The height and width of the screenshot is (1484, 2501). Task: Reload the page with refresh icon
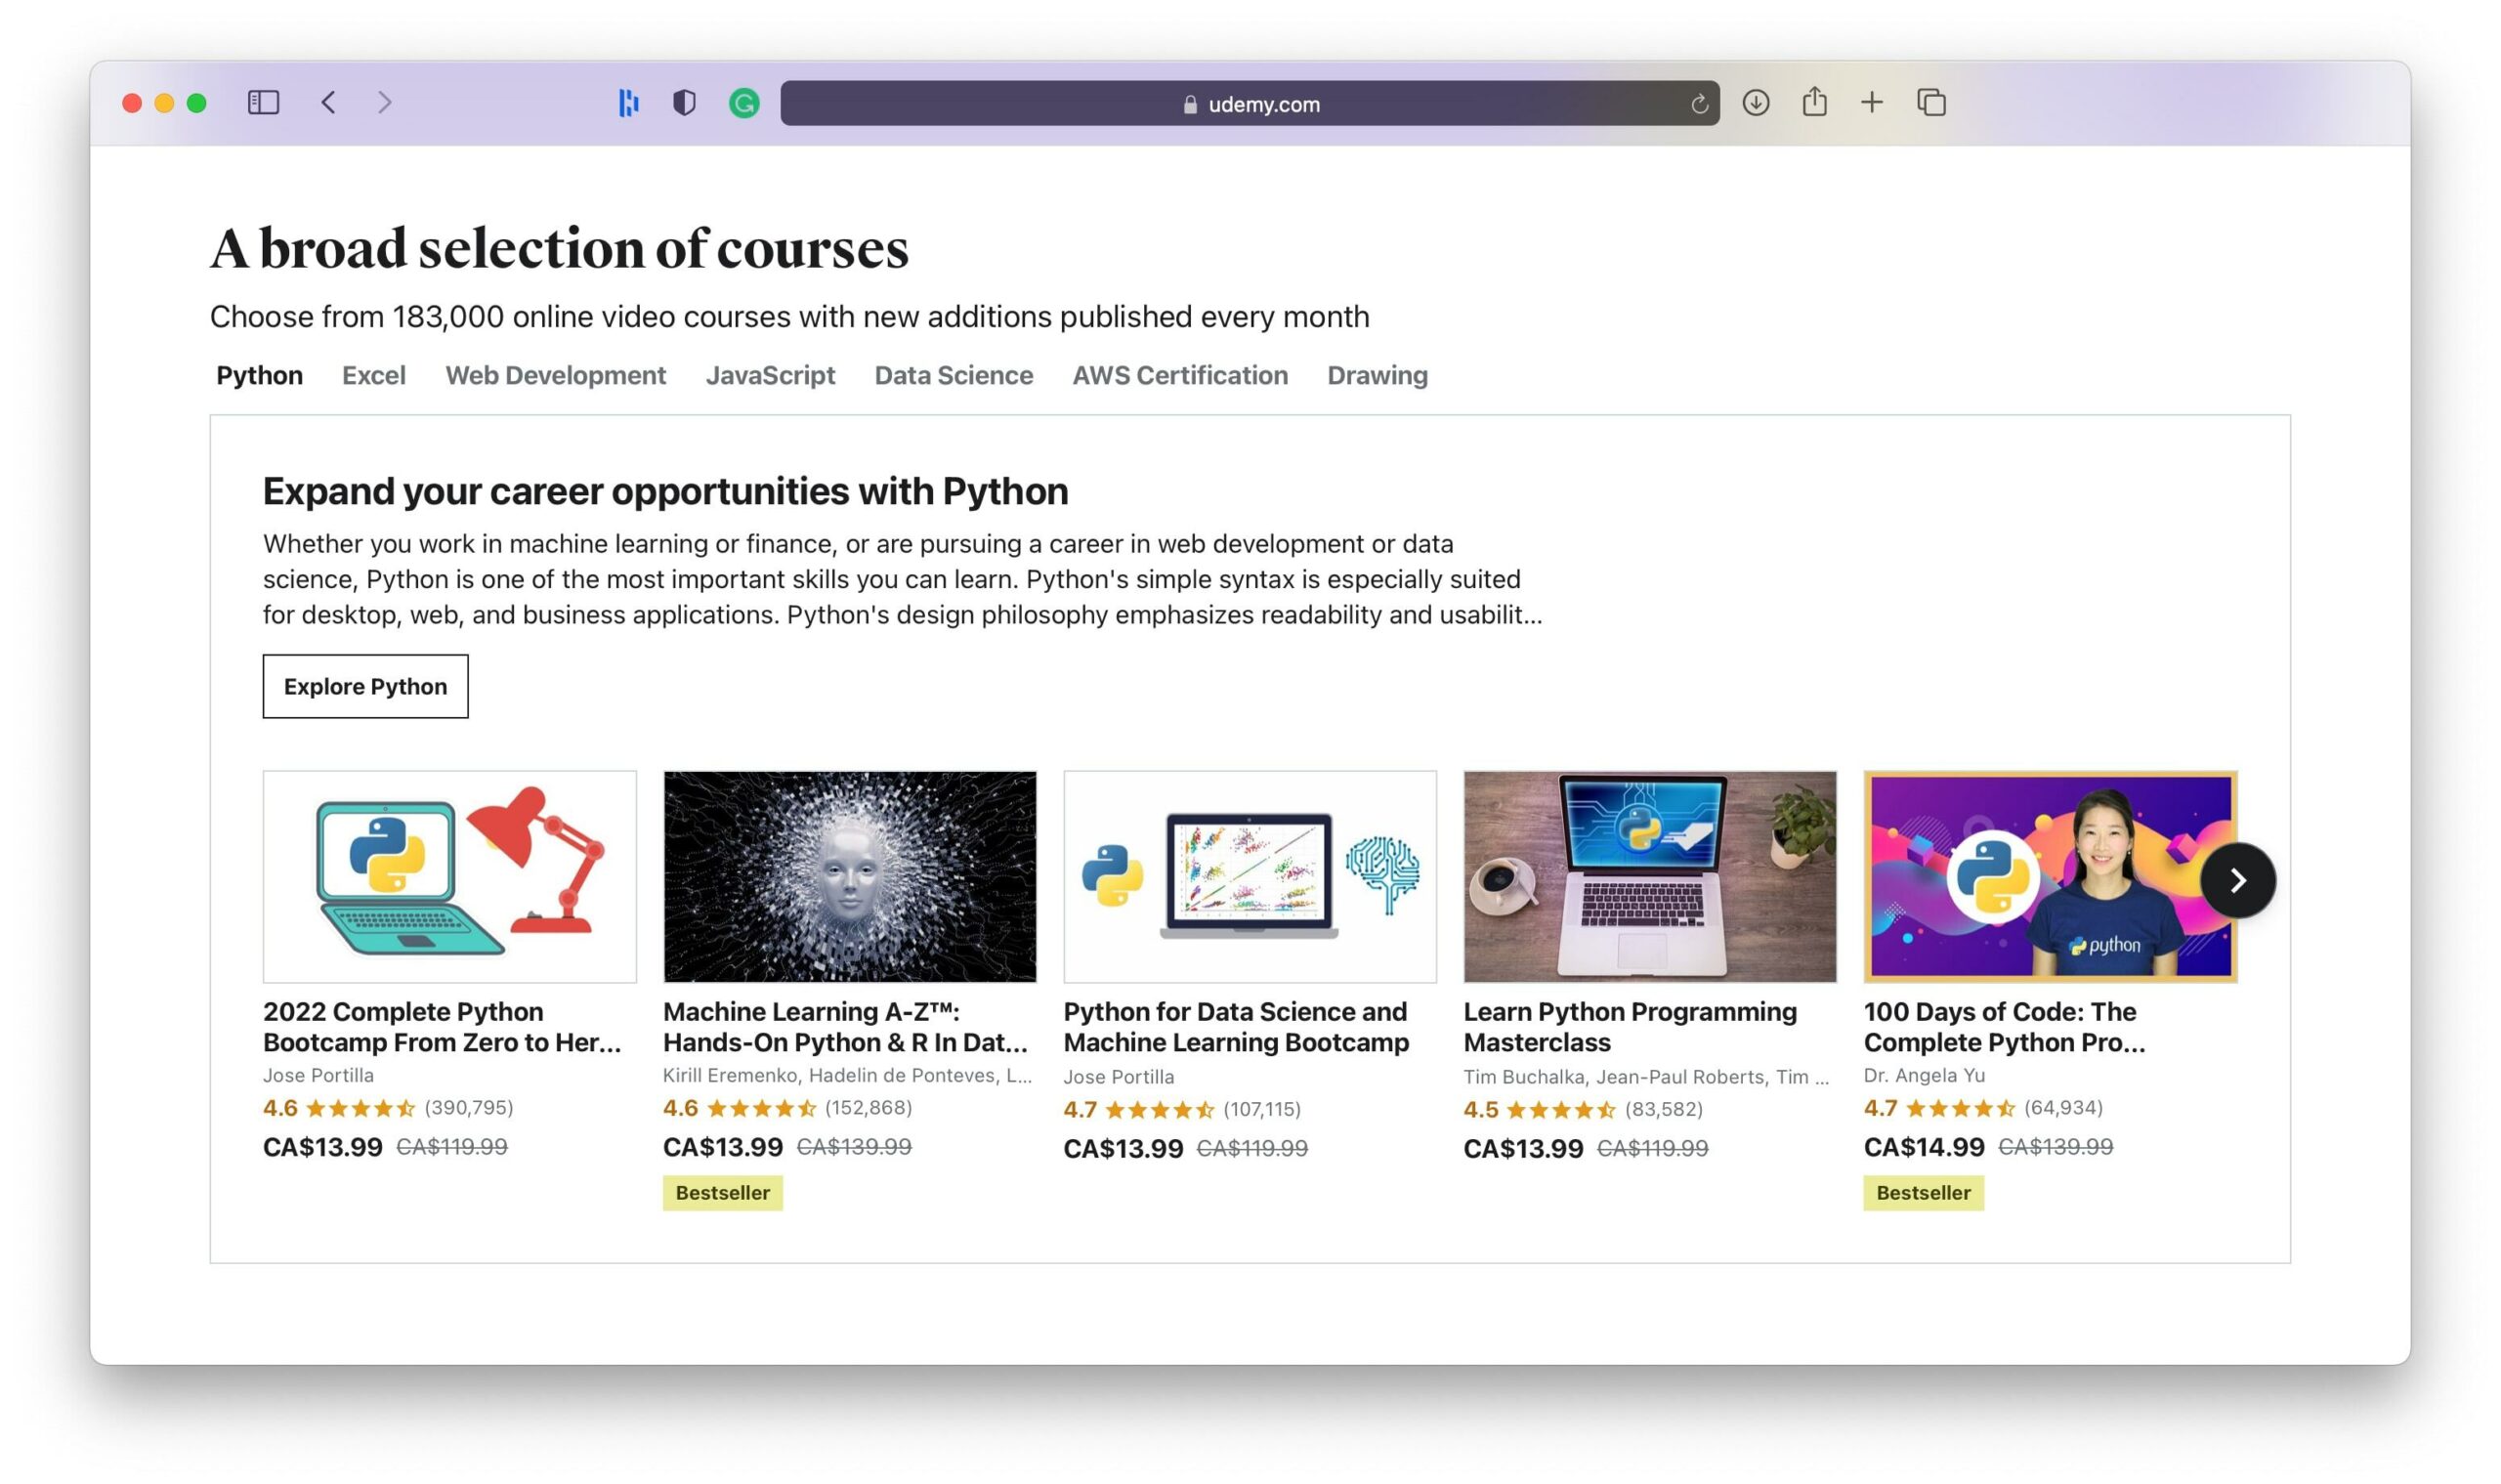(x=1698, y=104)
